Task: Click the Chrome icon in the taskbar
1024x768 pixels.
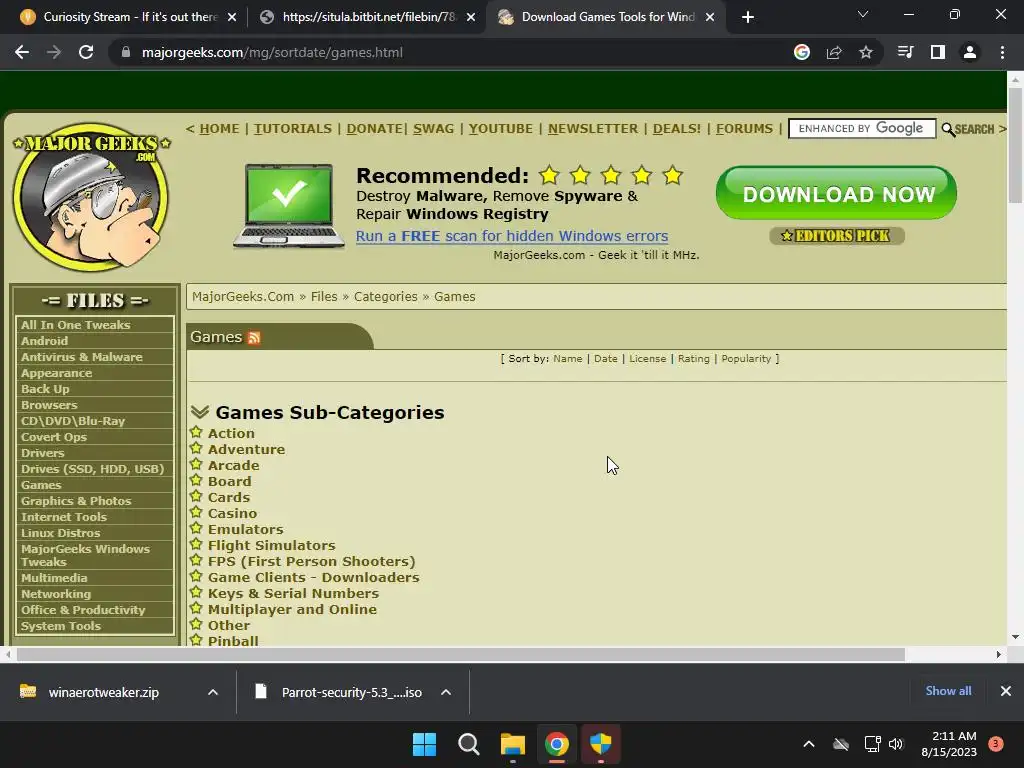Action: [x=557, y=744]
